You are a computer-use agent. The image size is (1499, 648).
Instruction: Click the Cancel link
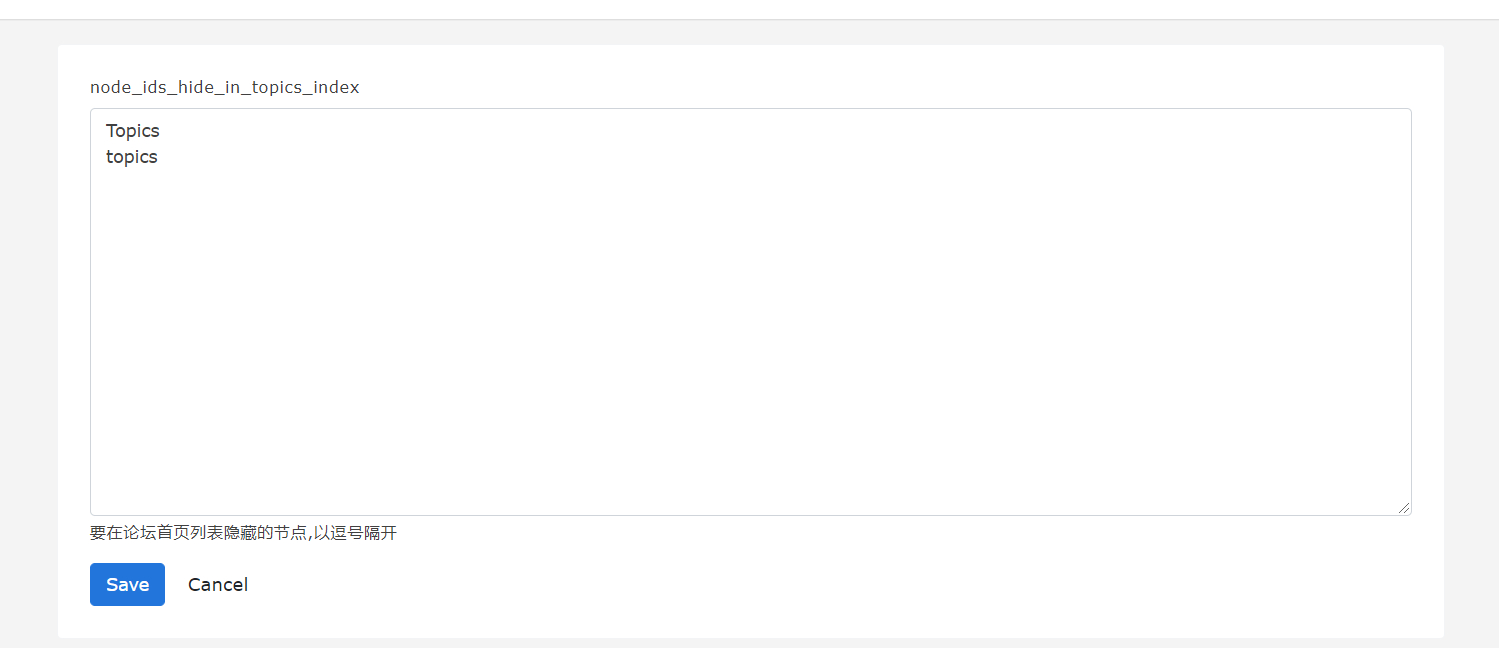pos(218,584)
